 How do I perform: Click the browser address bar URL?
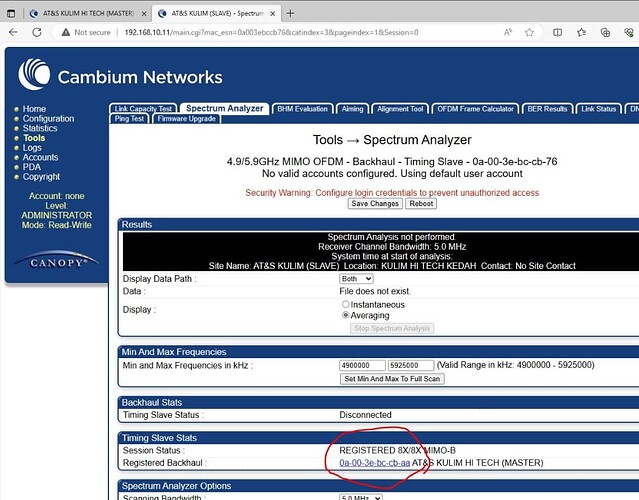point(271,32)
